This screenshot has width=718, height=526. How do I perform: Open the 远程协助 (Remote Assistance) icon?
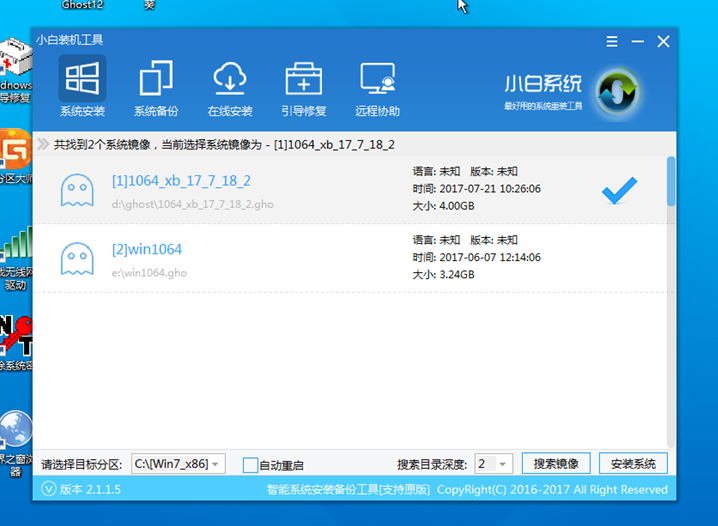[377, 87]
